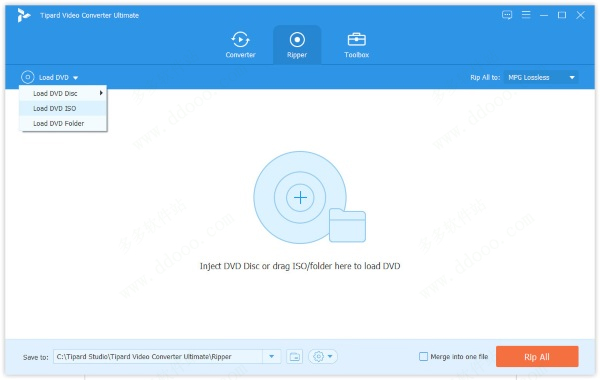The width and height of the screenshot is (600, 380).
Task: Click the Tipard logo icon
Action: pyautogui.click(x=23, y=15)
